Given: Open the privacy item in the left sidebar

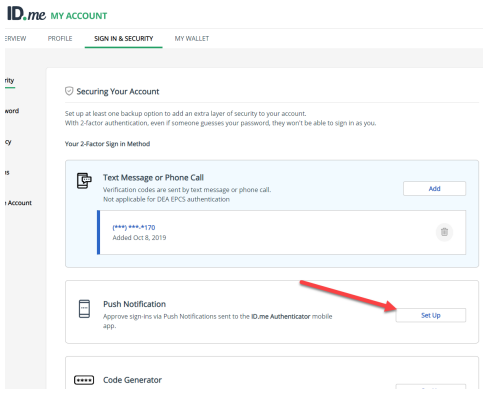Looking at the screenshot, I should coord(8,142).
